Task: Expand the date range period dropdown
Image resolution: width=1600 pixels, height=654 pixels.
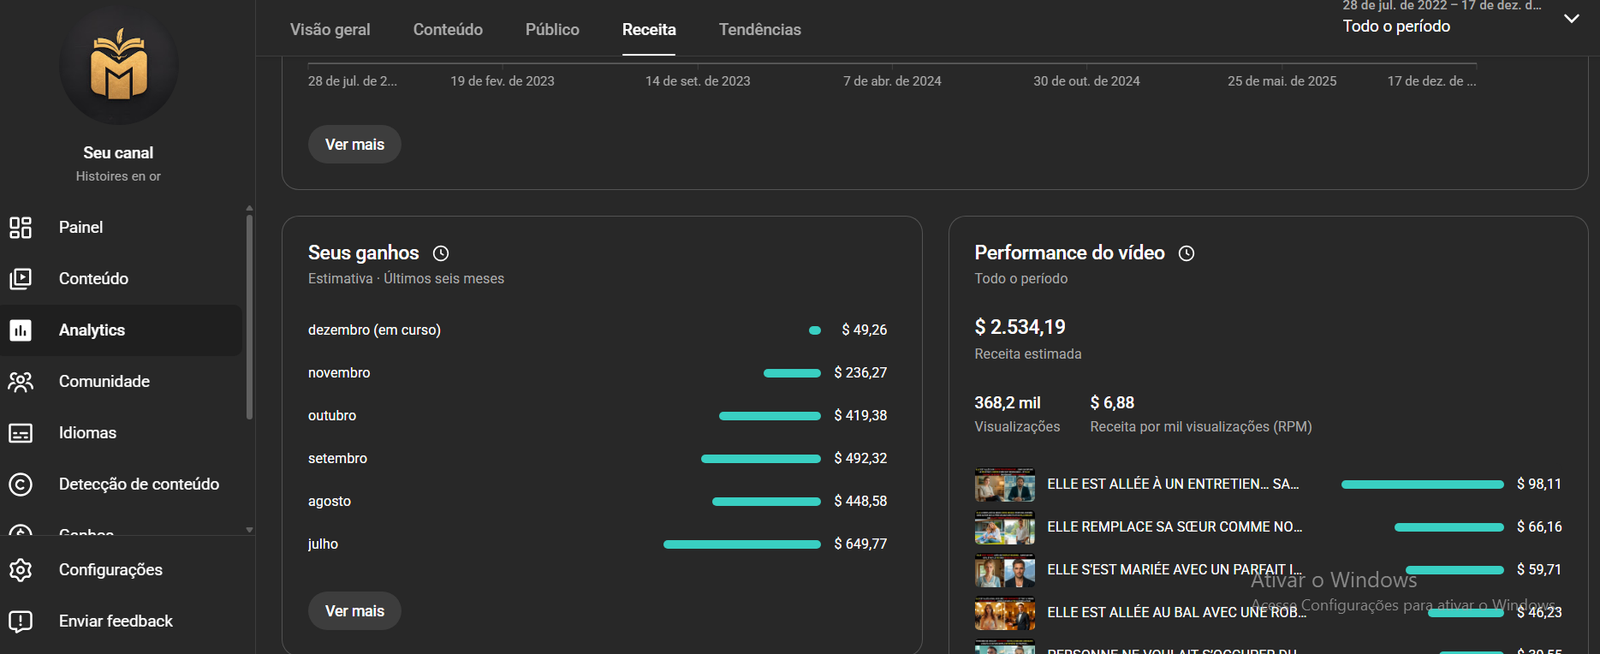Action: pos(1571,19)
